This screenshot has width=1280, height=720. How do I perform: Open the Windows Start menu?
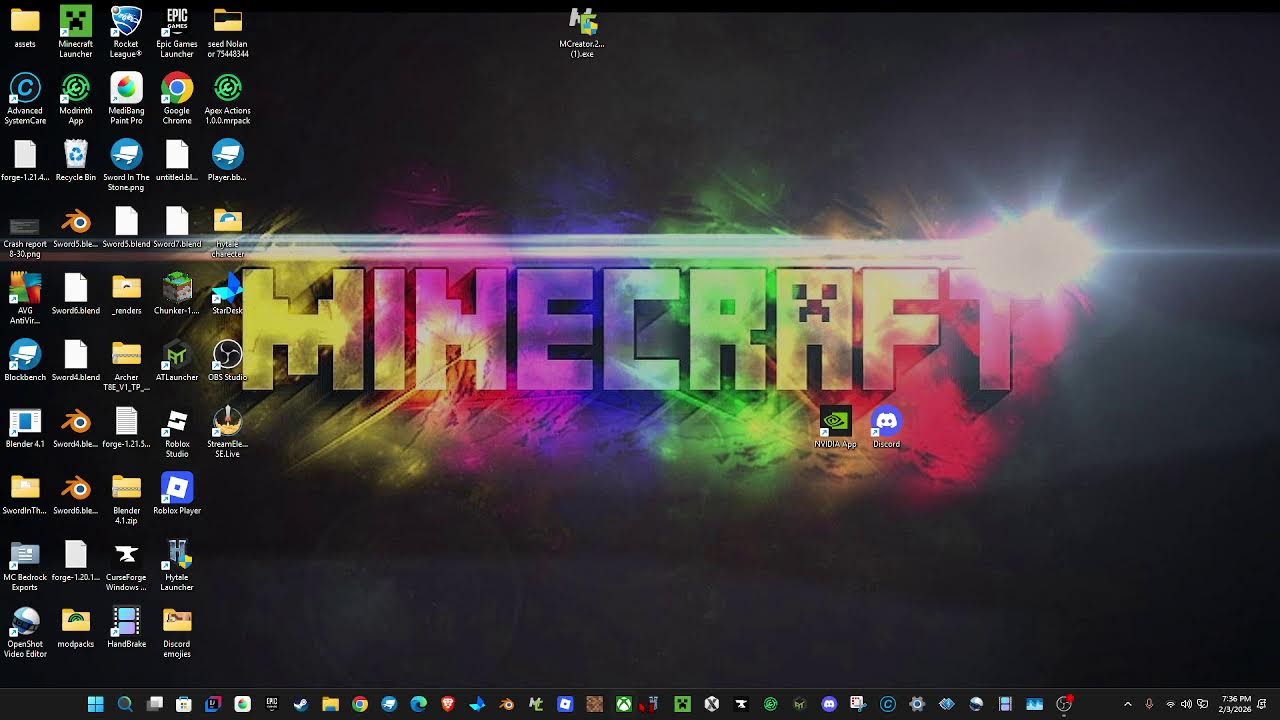pos(95,704)
